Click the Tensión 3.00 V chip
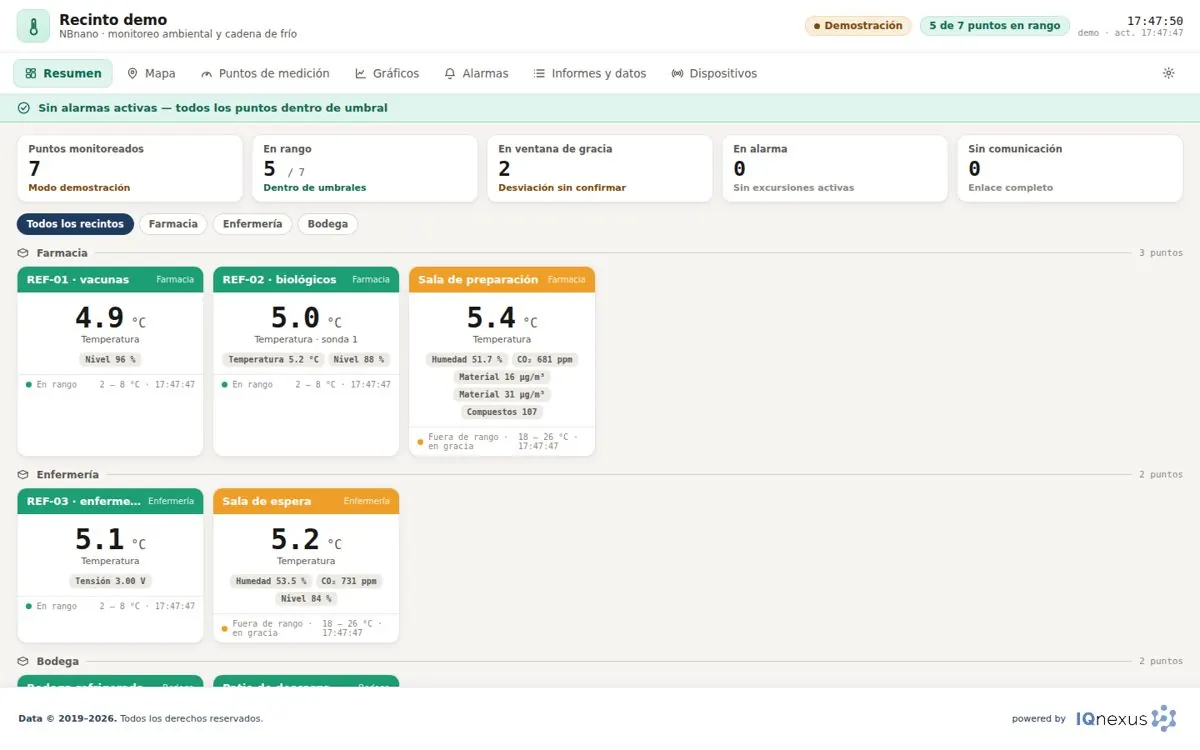Screen dimensions: 1200x750 click(x=110, y=581)
